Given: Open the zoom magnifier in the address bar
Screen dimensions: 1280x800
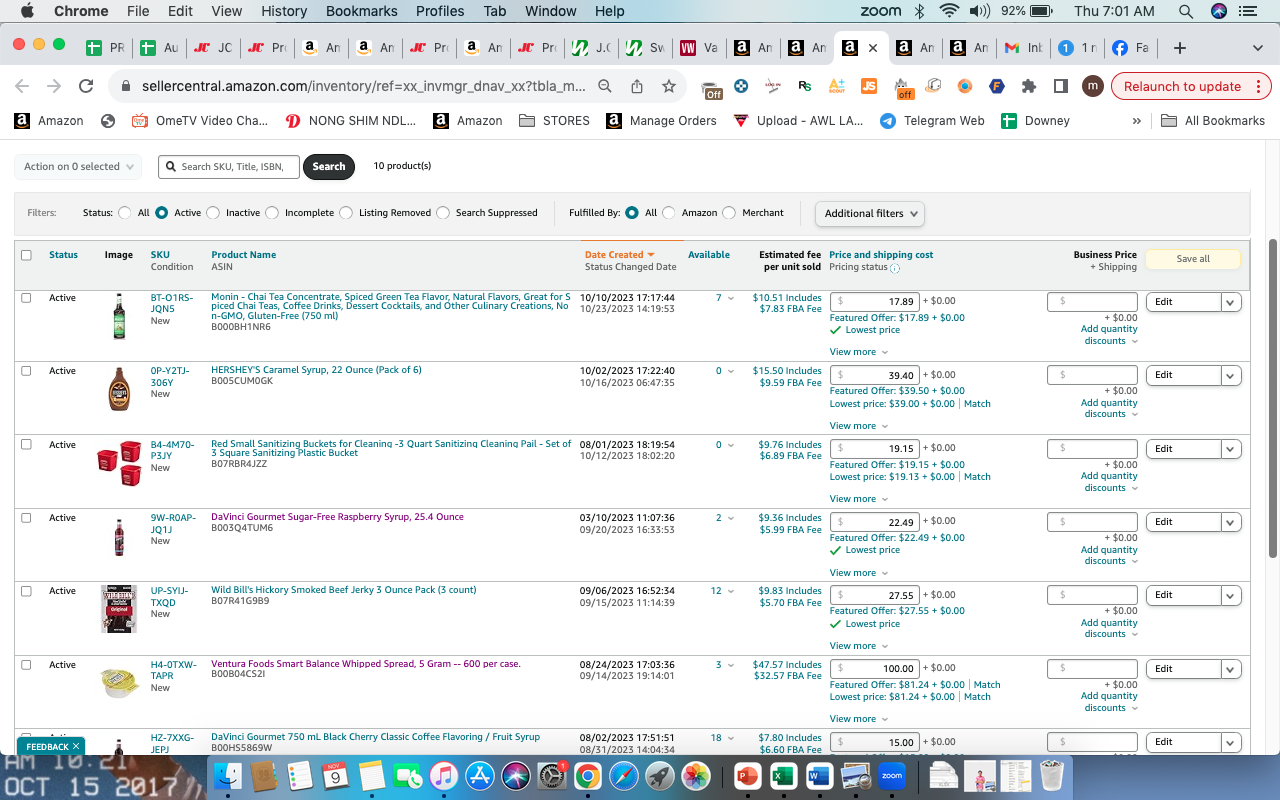Looking at the screenshot, I should click(605, 86).
